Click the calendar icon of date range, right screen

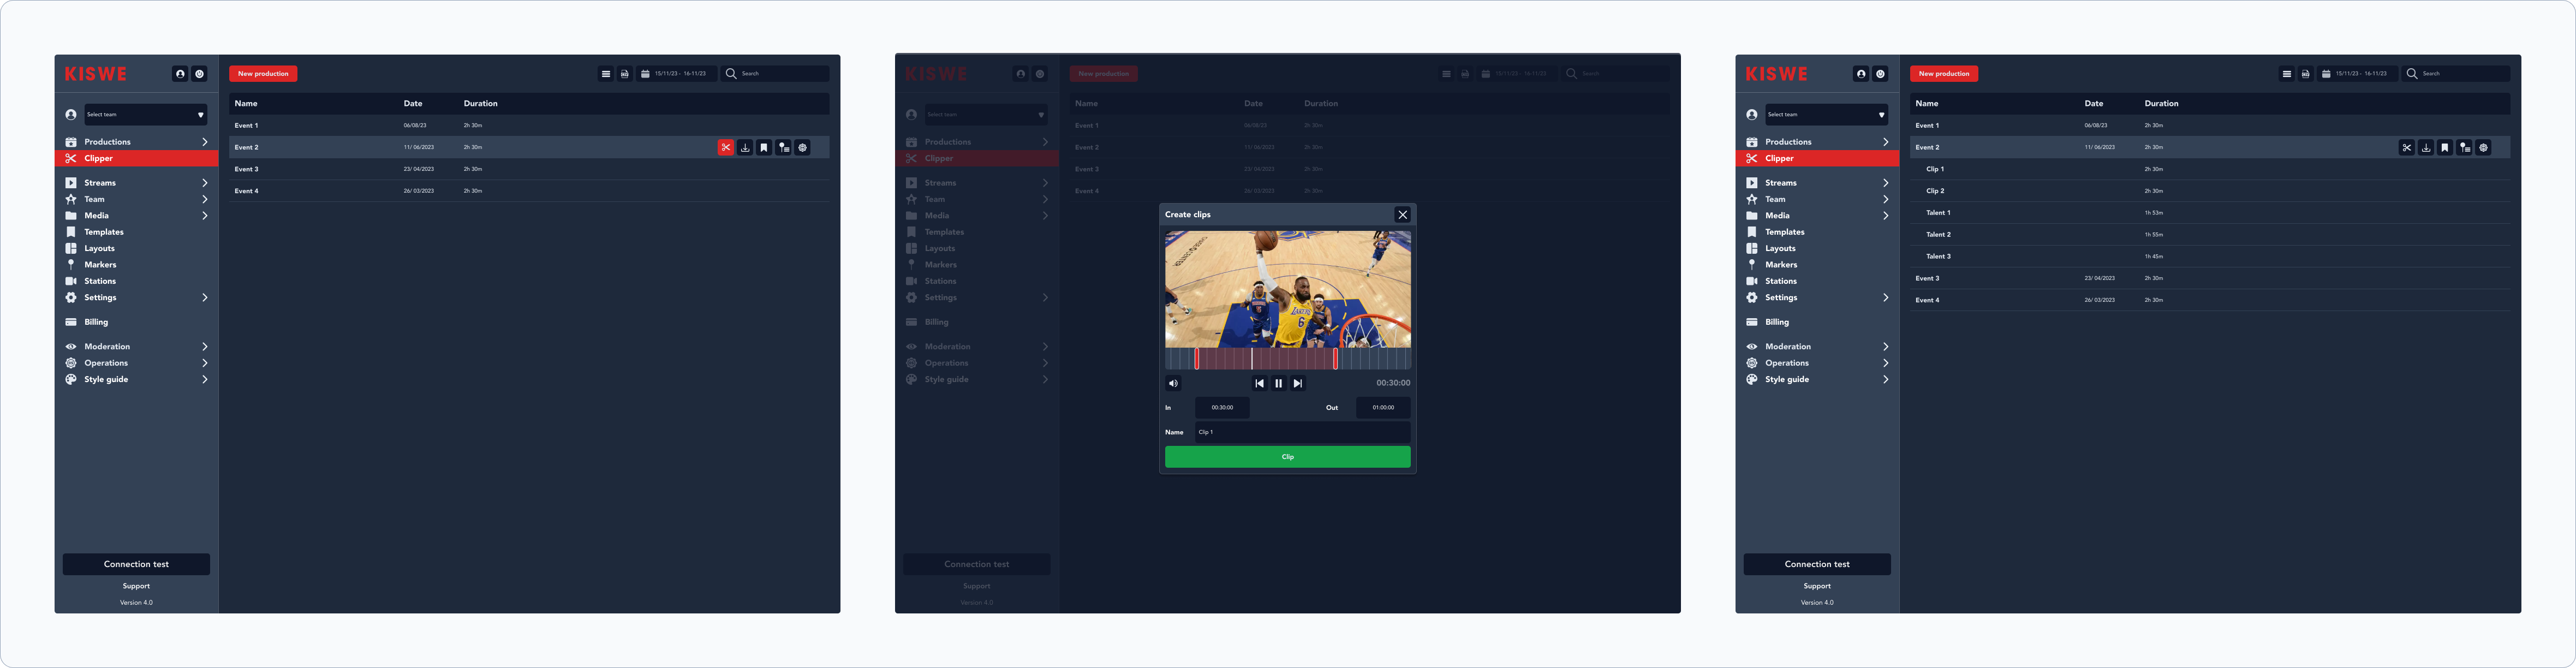[2326, 74]
